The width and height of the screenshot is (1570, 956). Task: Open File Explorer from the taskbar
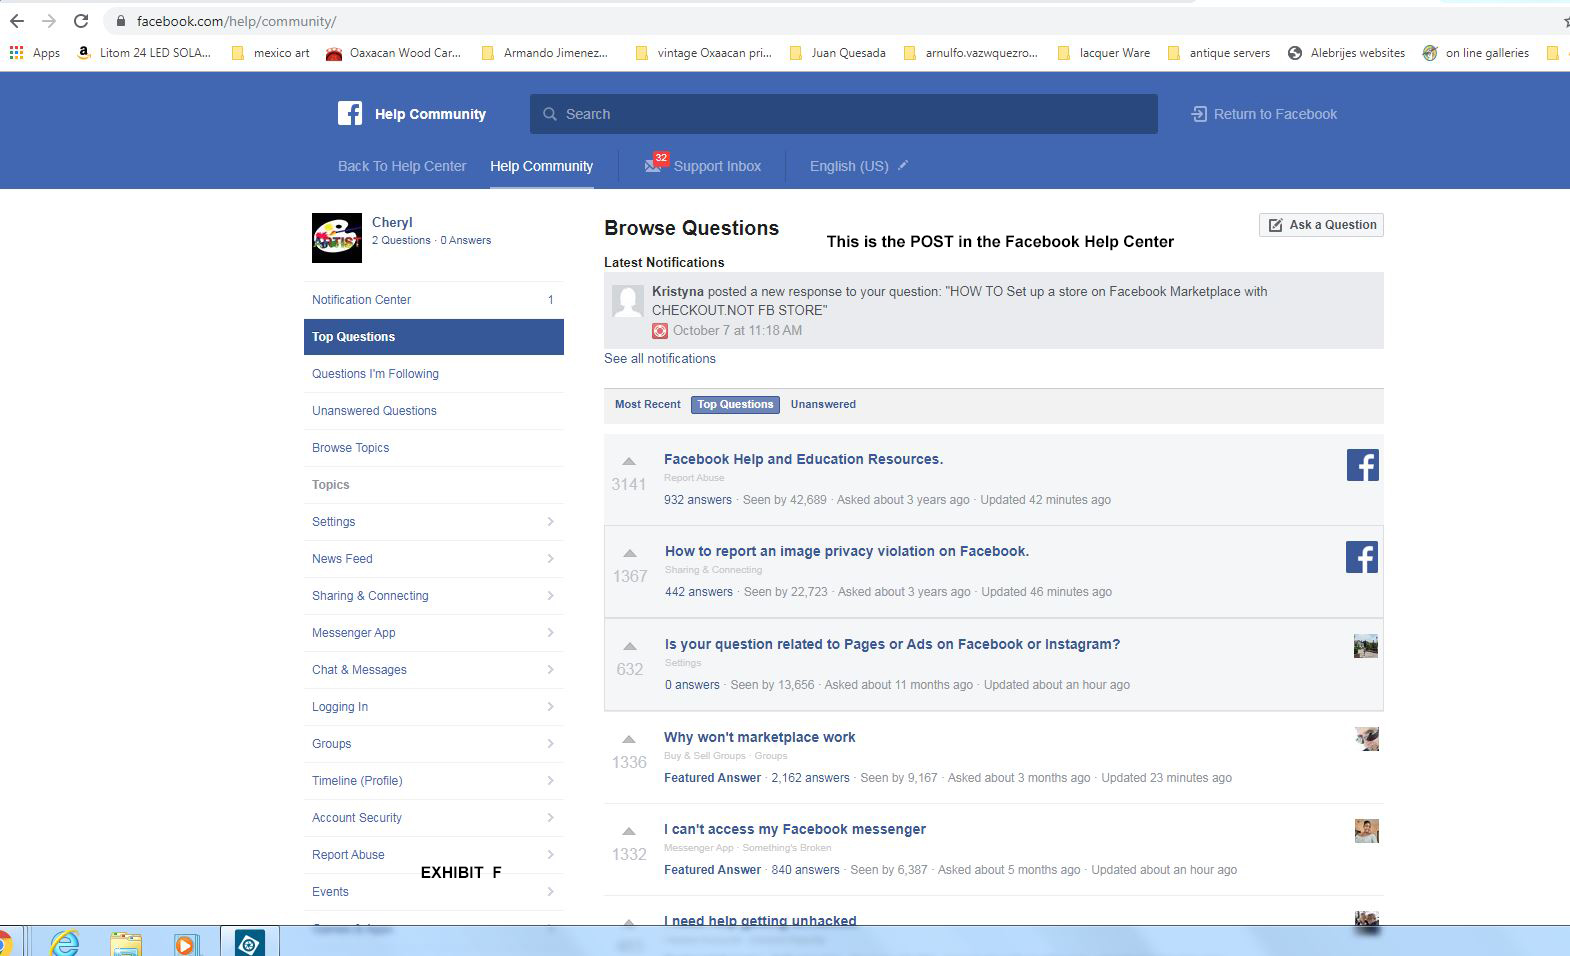pyautogui.click(x=126, y=943)
